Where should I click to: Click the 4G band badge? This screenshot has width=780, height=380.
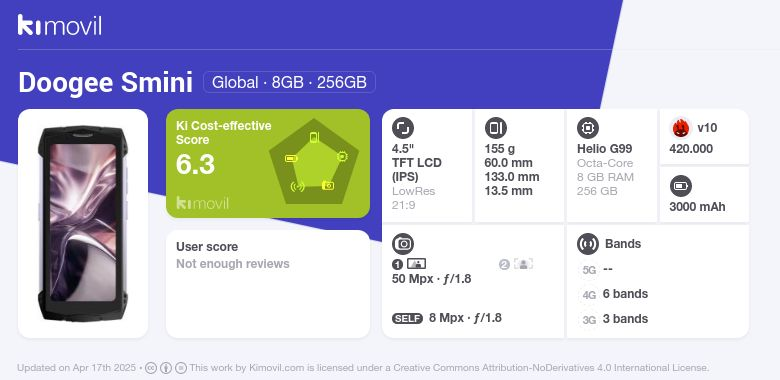pos(589,295)
